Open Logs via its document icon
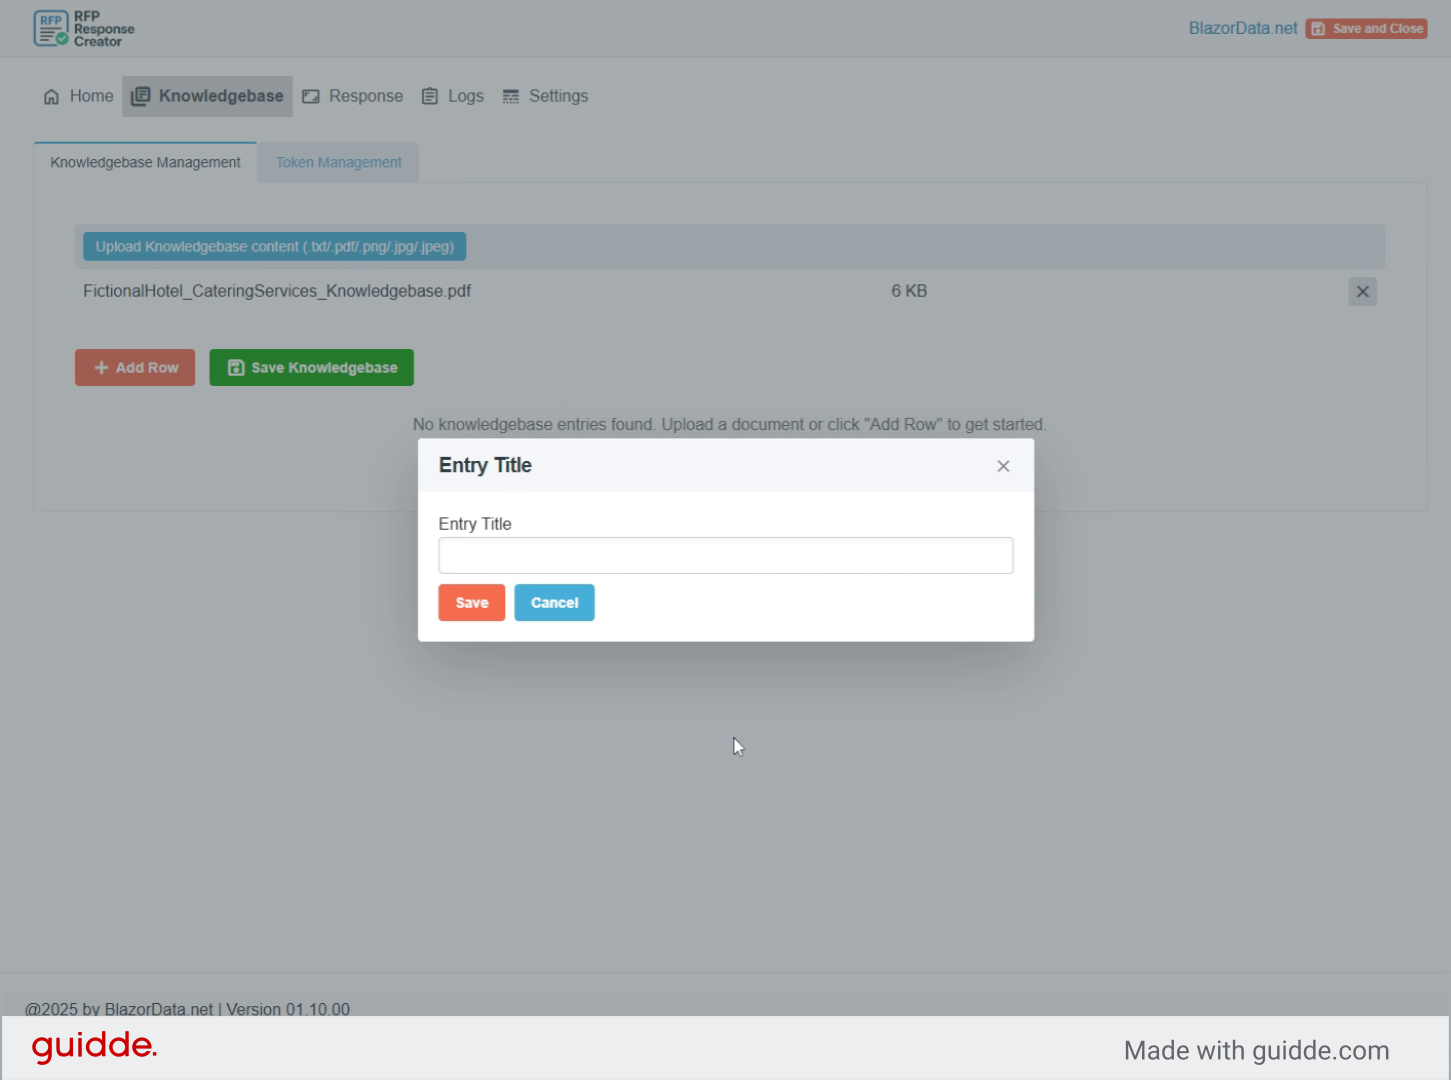The height and width of the screenshot is (1080, 1451). pyautogui.click(x=429, y=96)
